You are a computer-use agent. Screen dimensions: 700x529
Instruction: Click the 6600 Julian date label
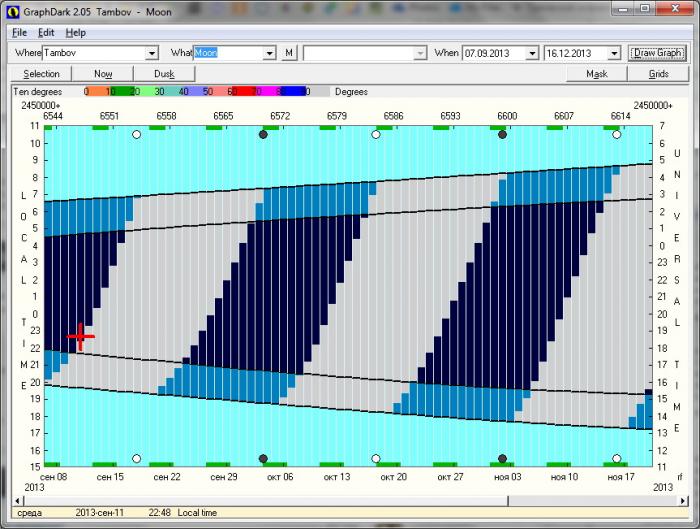tap(507, 116)
